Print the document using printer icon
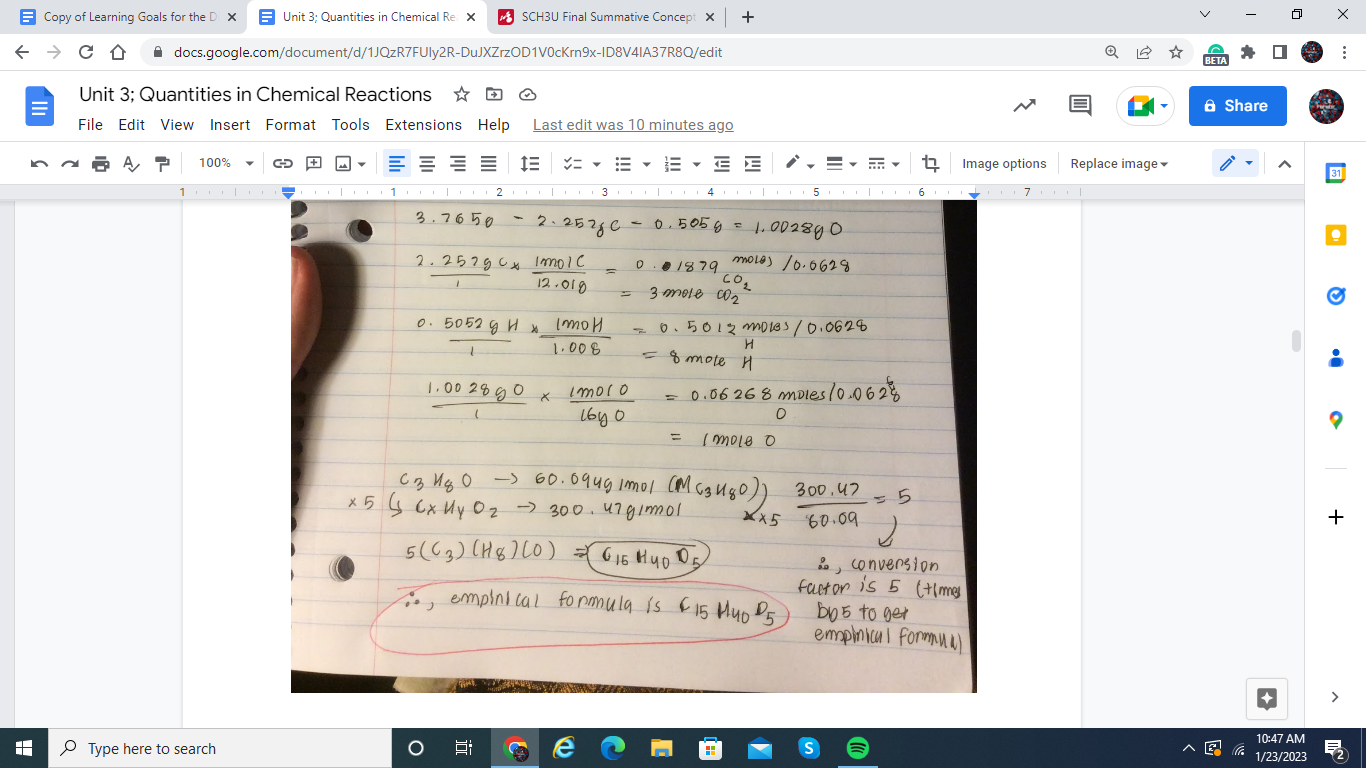Viewport: 1366px width, 768px height. [100, 163]
